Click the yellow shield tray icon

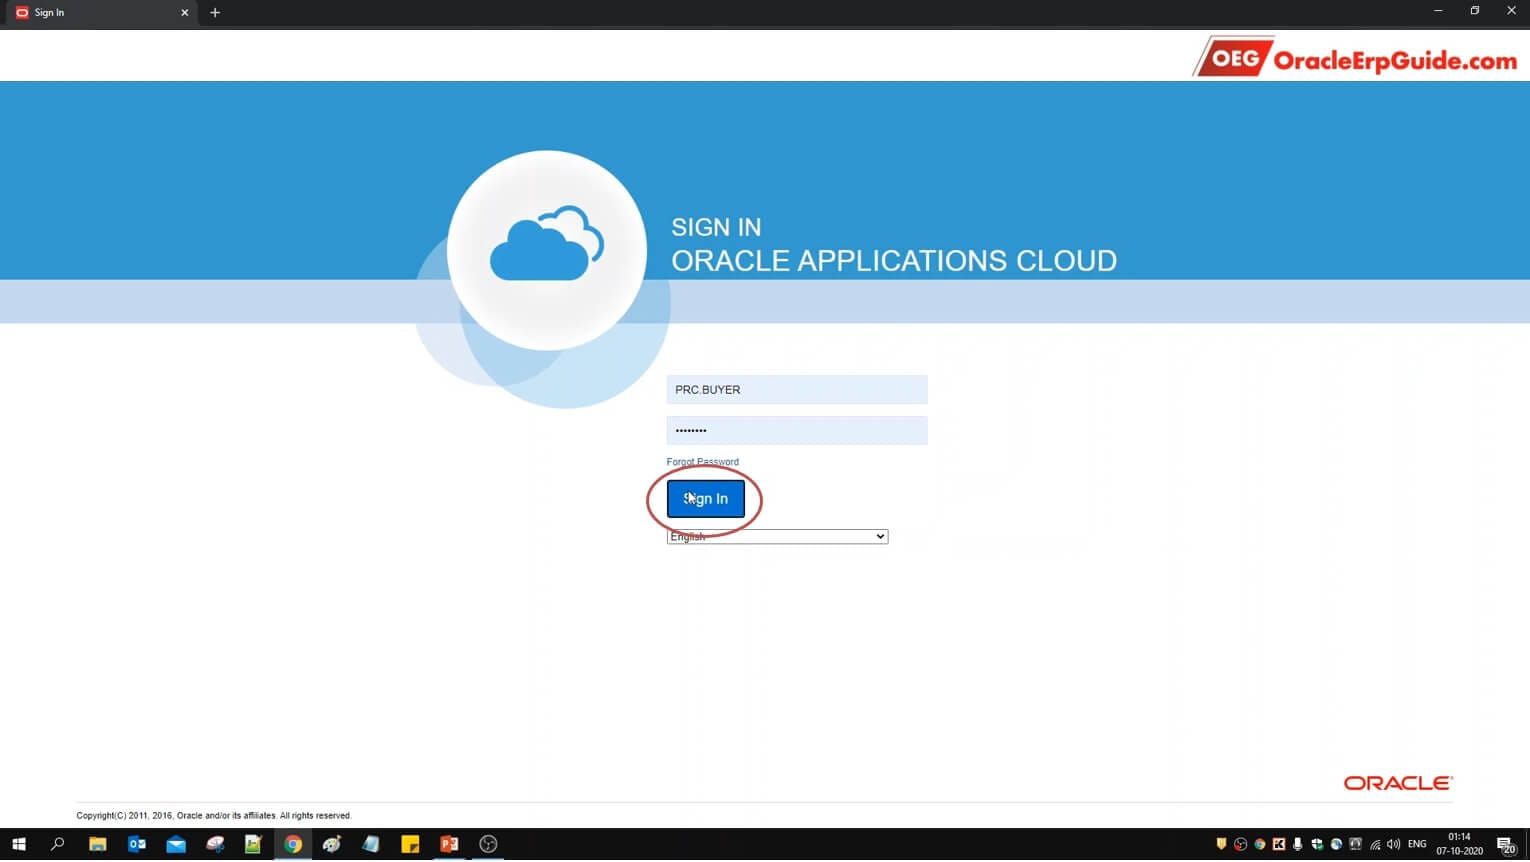click(1221, 845)
